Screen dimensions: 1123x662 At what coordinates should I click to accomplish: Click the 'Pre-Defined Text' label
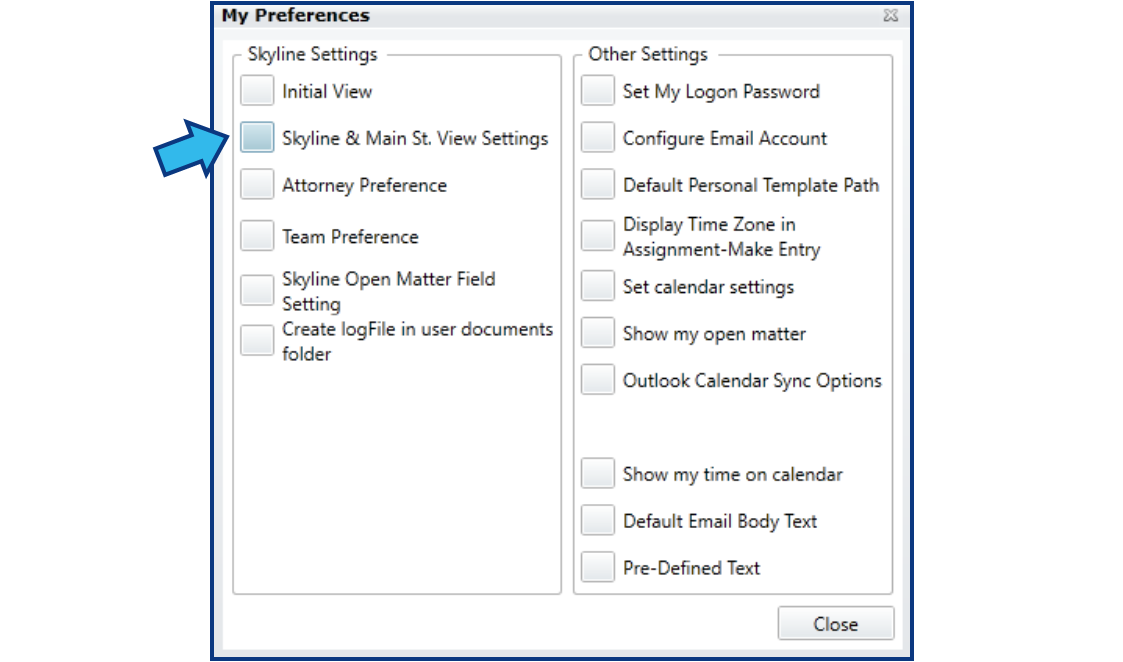coord(691,569)
